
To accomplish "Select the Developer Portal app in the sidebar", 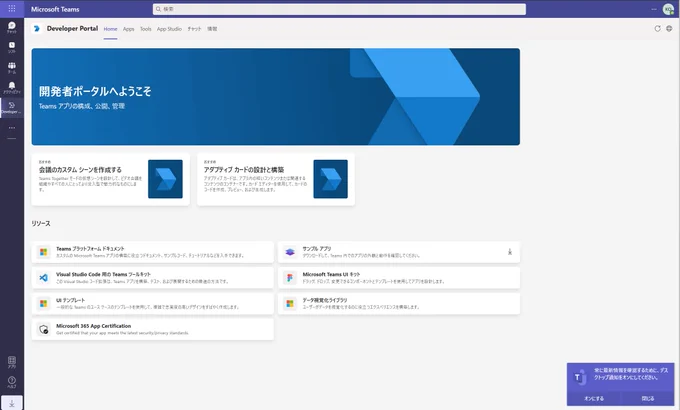I will [12, 108].
